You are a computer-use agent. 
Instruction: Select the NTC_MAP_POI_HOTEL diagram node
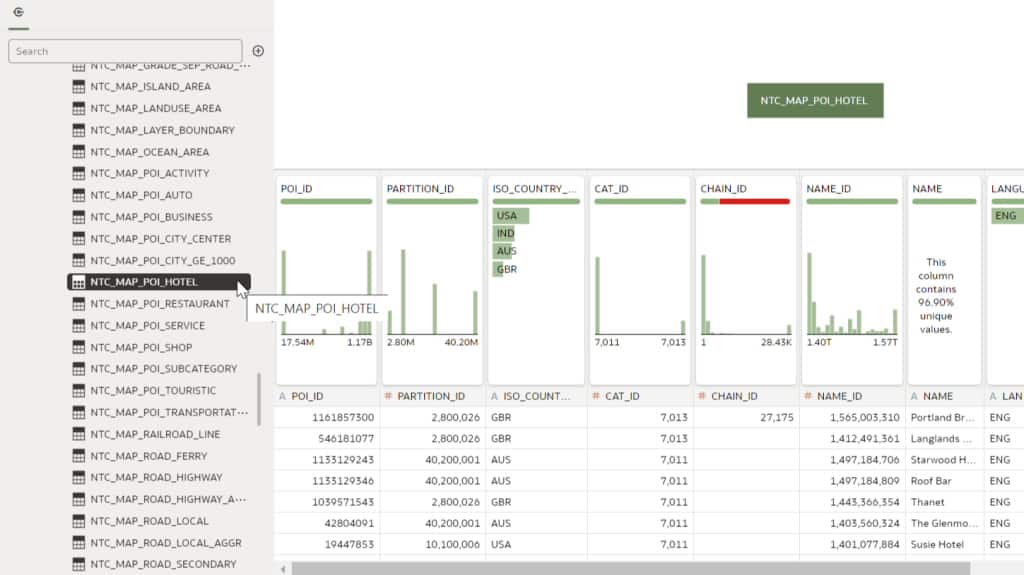click(x=815, y=101)
